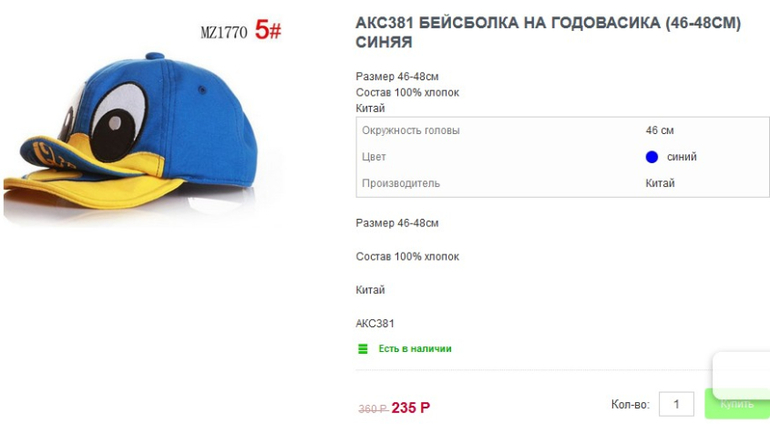The height and width of the screenshot is (434, 770).
Task: Select the blue color swatch circle
Action: pos(652,157)
